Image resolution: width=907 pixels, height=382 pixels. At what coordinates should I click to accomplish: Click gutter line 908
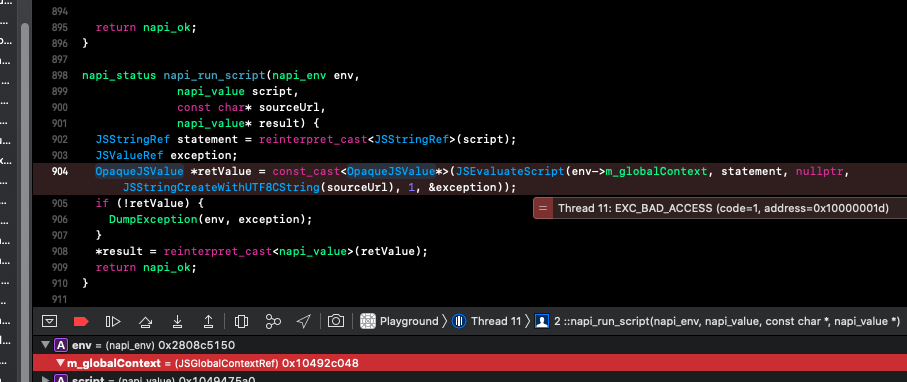(59, 251)
